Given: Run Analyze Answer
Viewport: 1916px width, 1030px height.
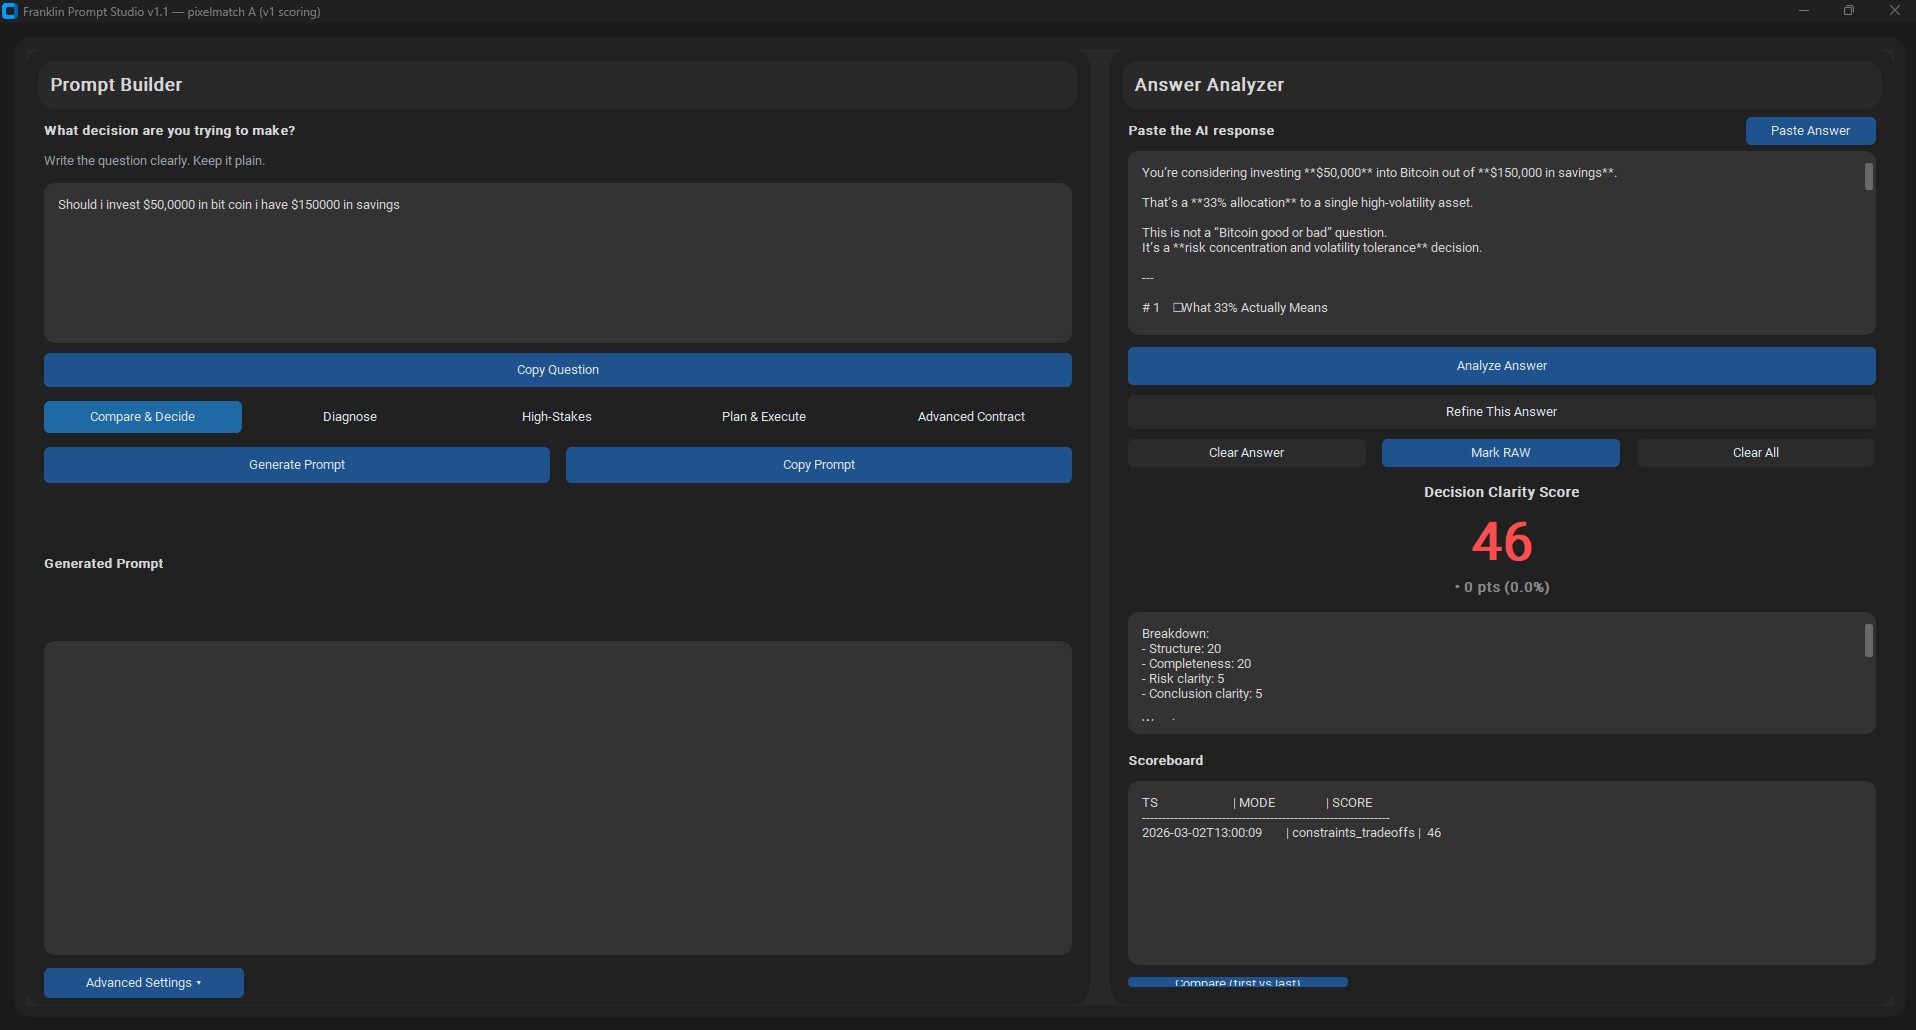Looking at the screenshot, I should coord(1501,366).
